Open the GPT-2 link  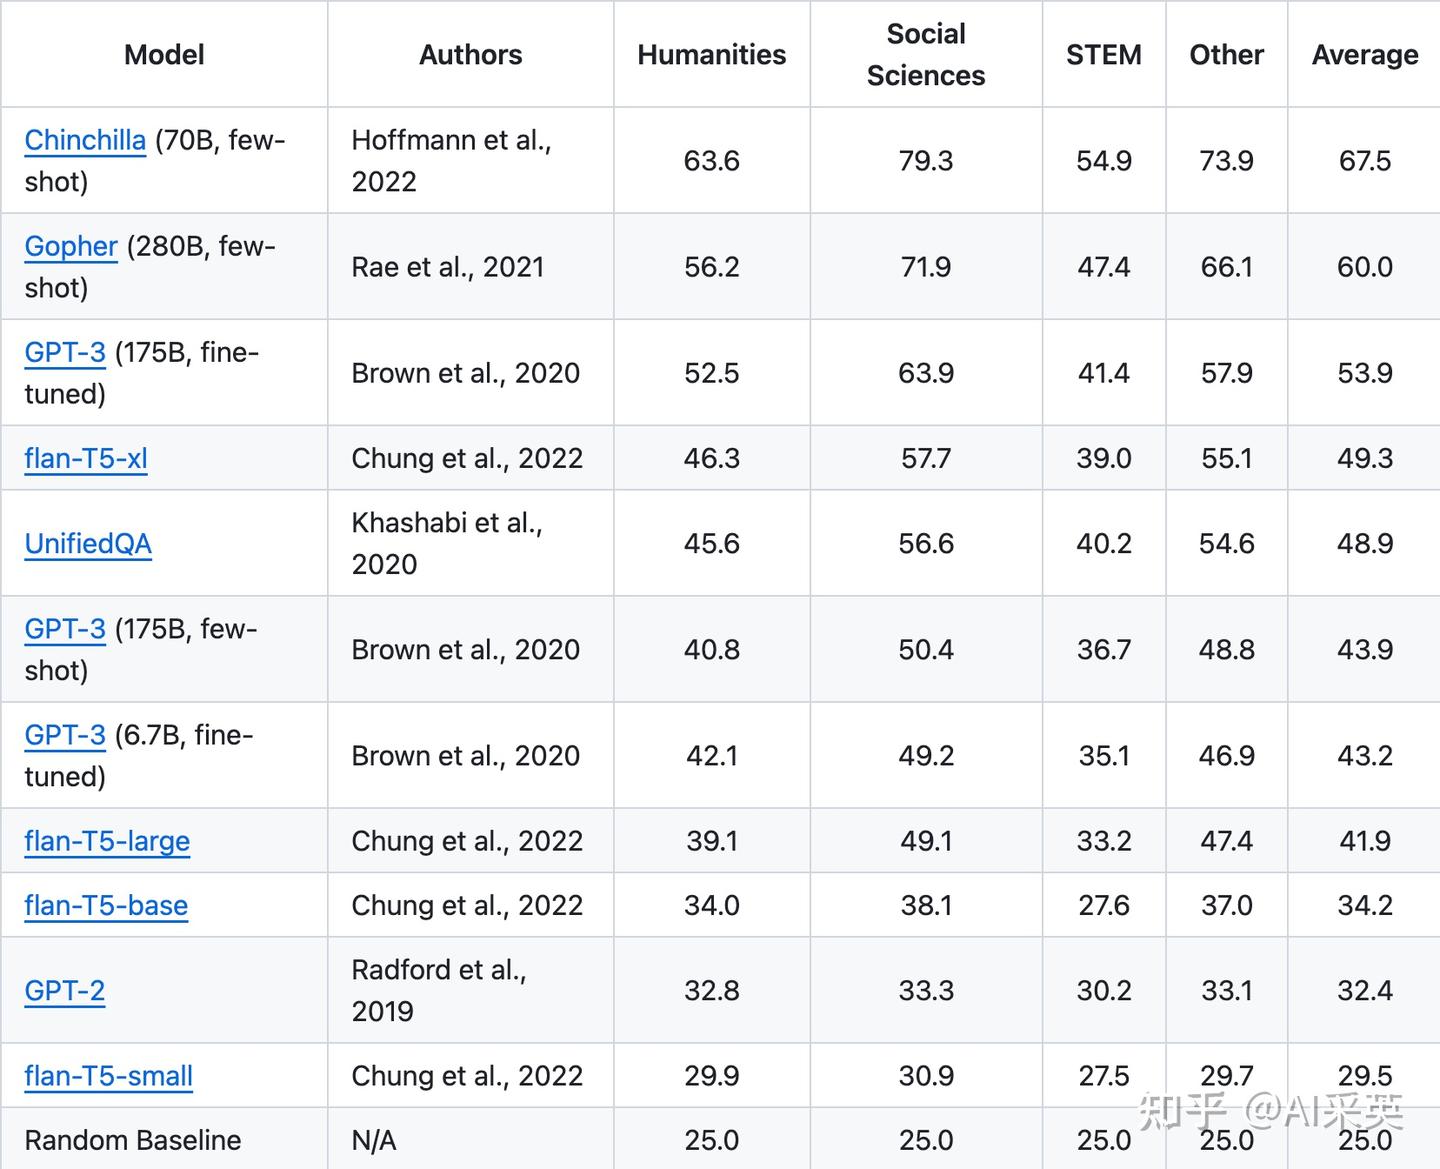click(65, 990)
